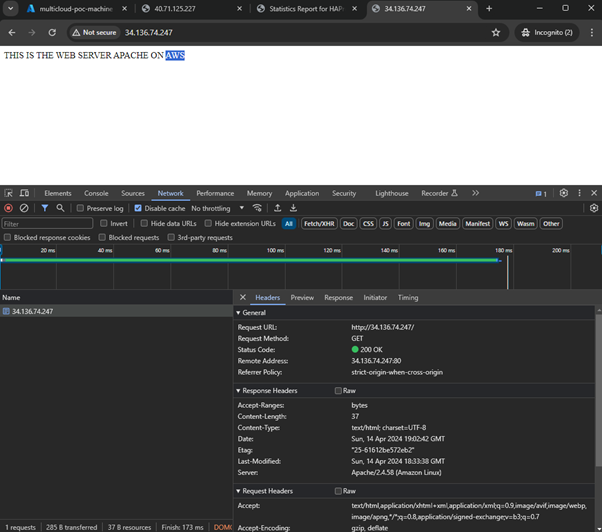
Task: Uncheck Disable cache checkbox
Action: point(138,208)
